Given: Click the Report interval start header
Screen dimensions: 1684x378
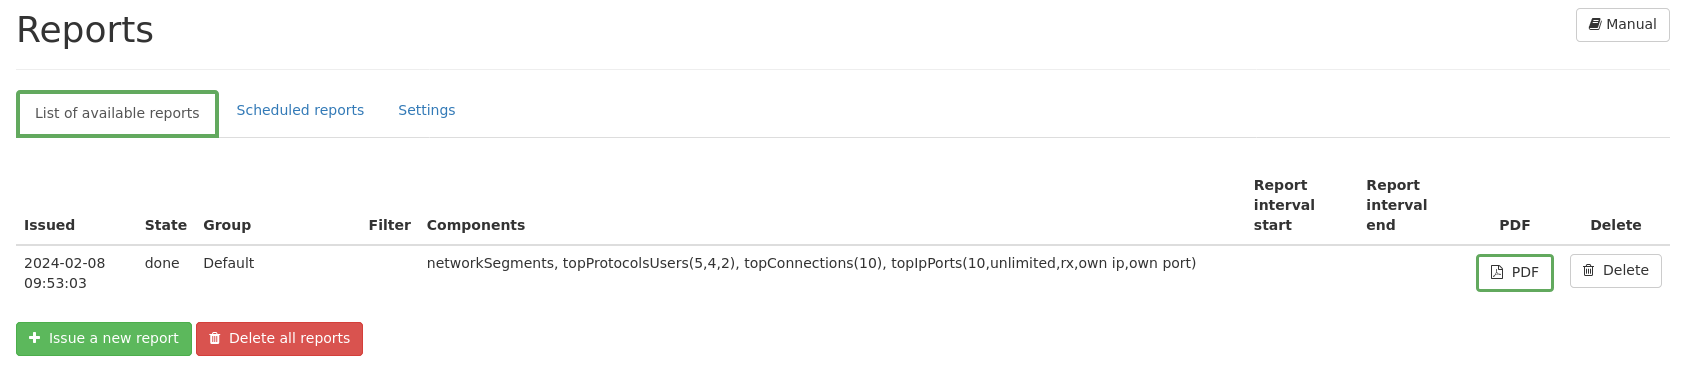Looking at the screenshot, I should point(1284,205).
